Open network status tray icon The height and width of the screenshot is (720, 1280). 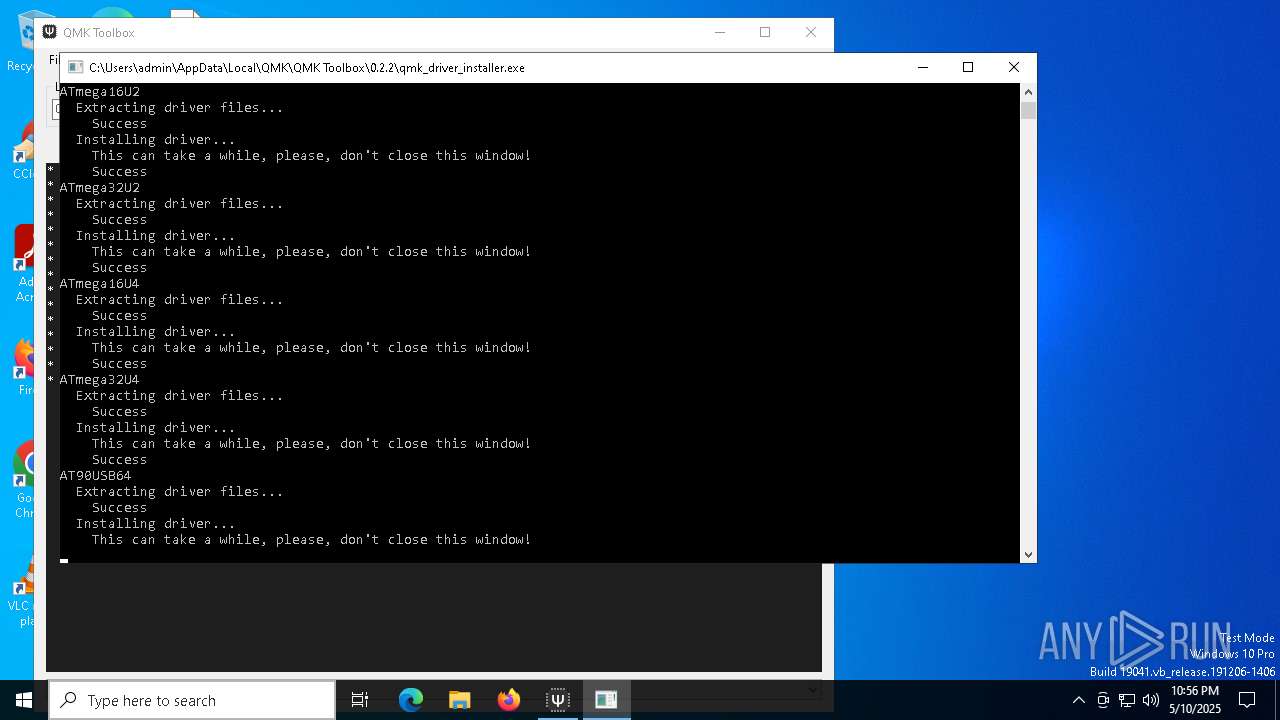coord(1127,700)
